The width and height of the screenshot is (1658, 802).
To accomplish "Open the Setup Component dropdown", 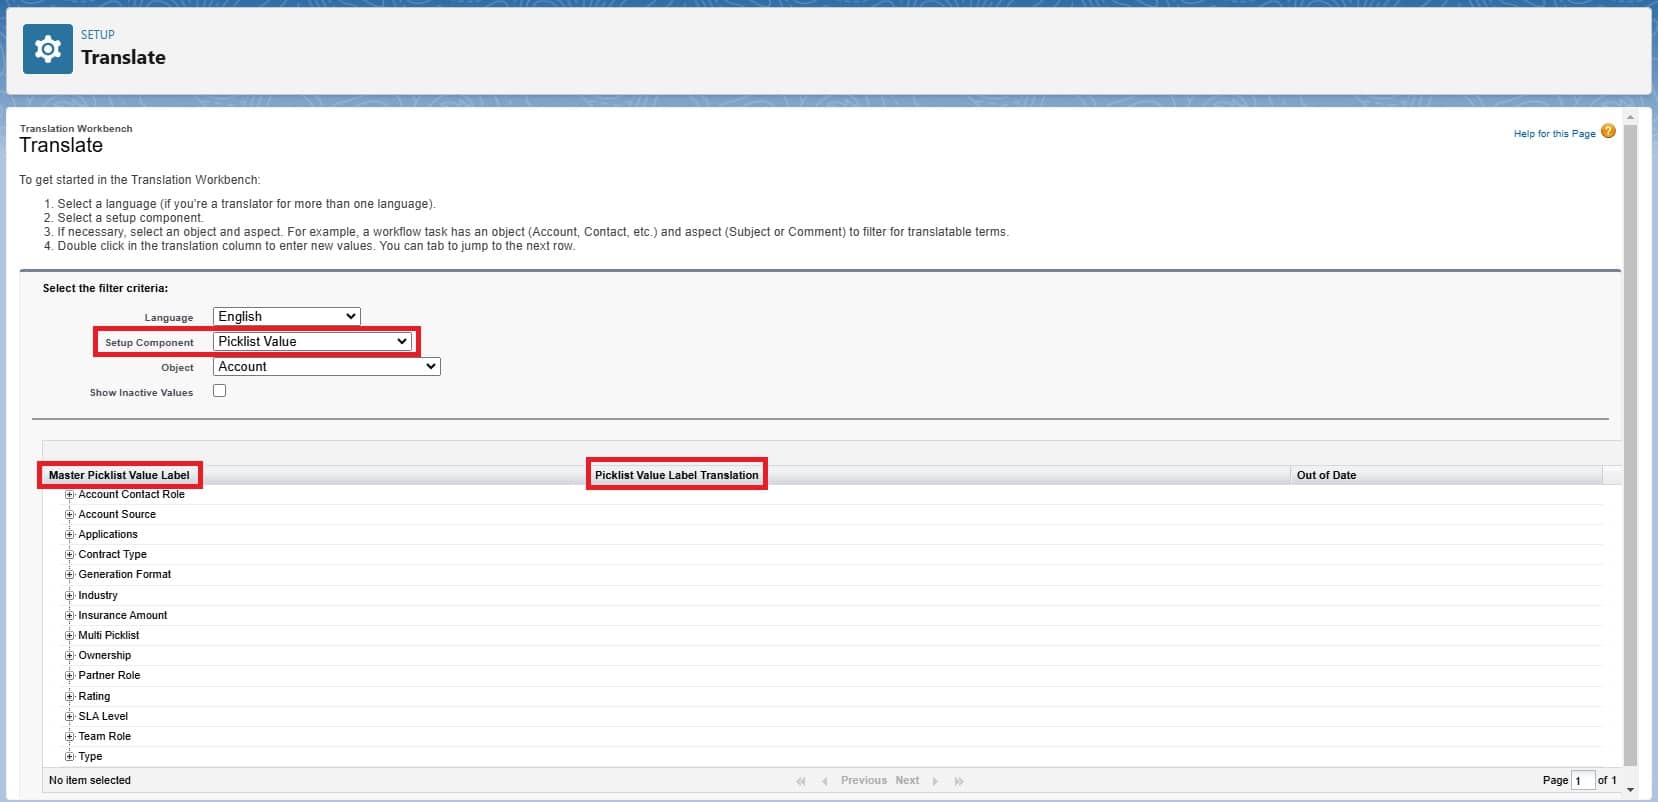I will (312, 341).
